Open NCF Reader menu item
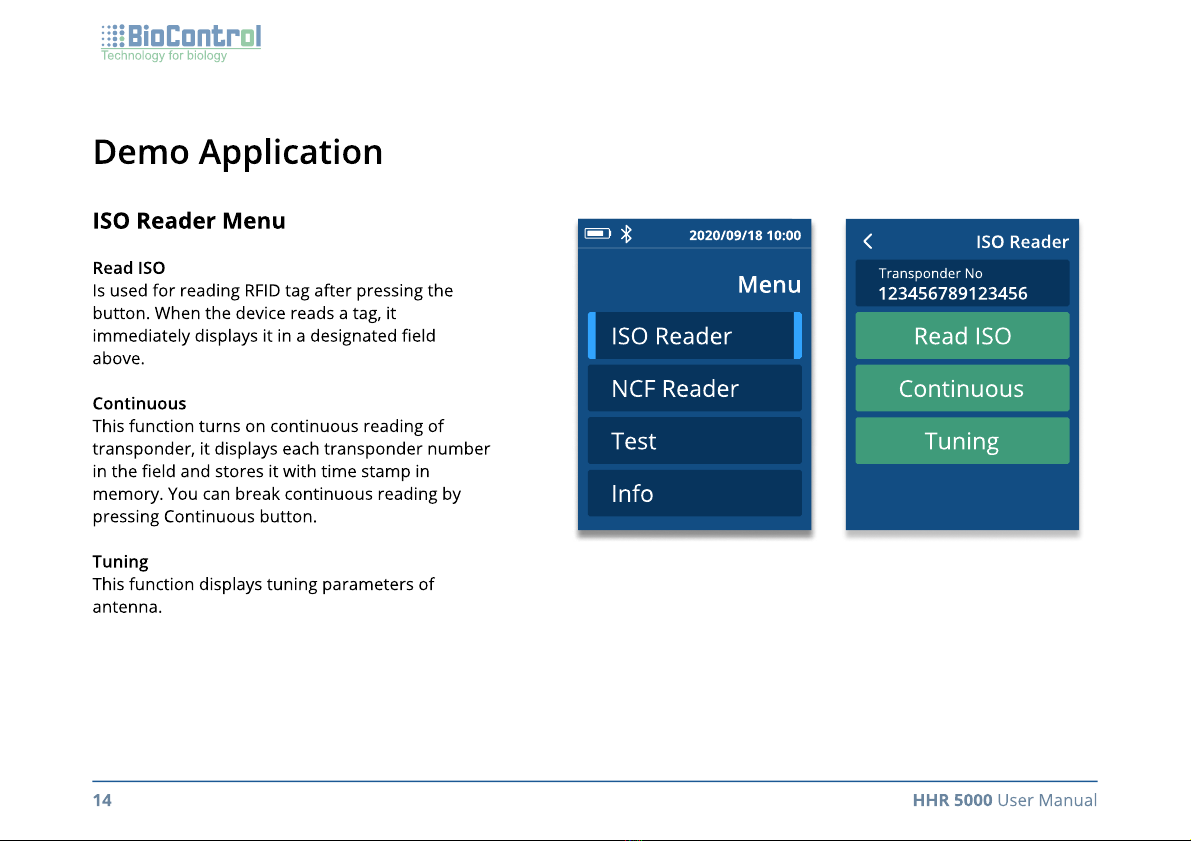Viewport: 1191px width, 841px height. [694, 388]
